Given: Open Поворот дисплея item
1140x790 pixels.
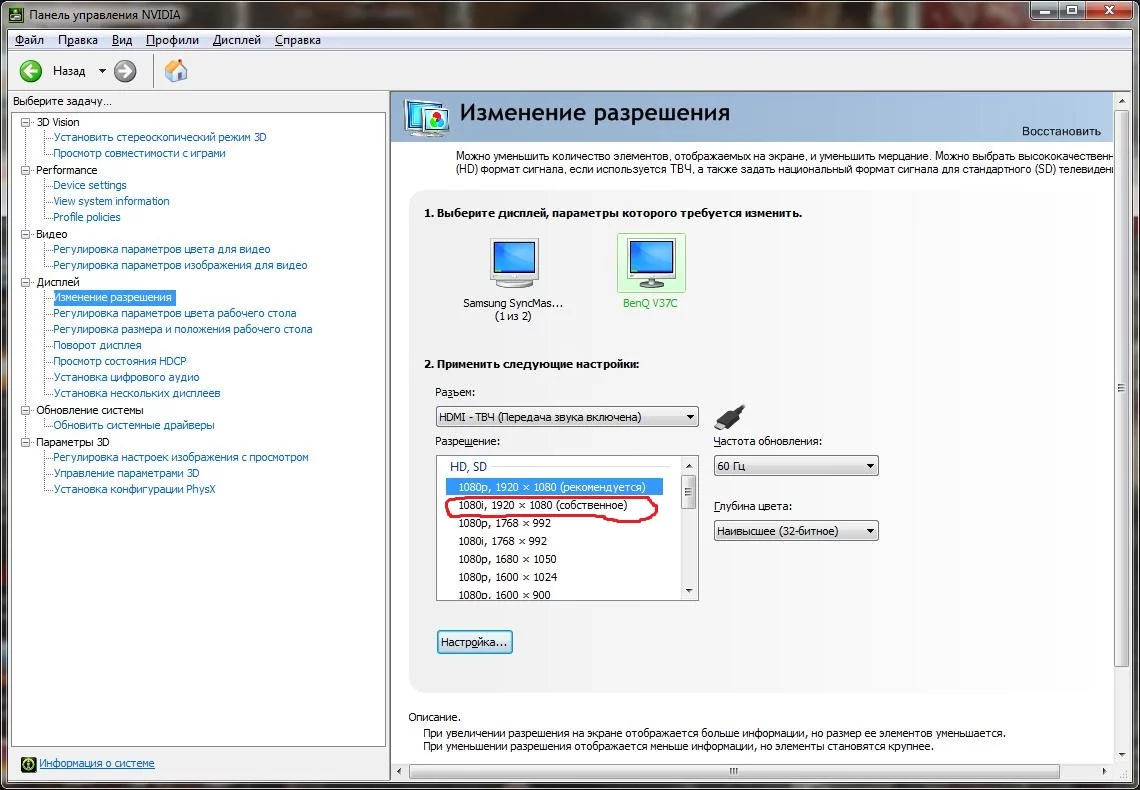Looking at the screenshot, I should point(97,345).
